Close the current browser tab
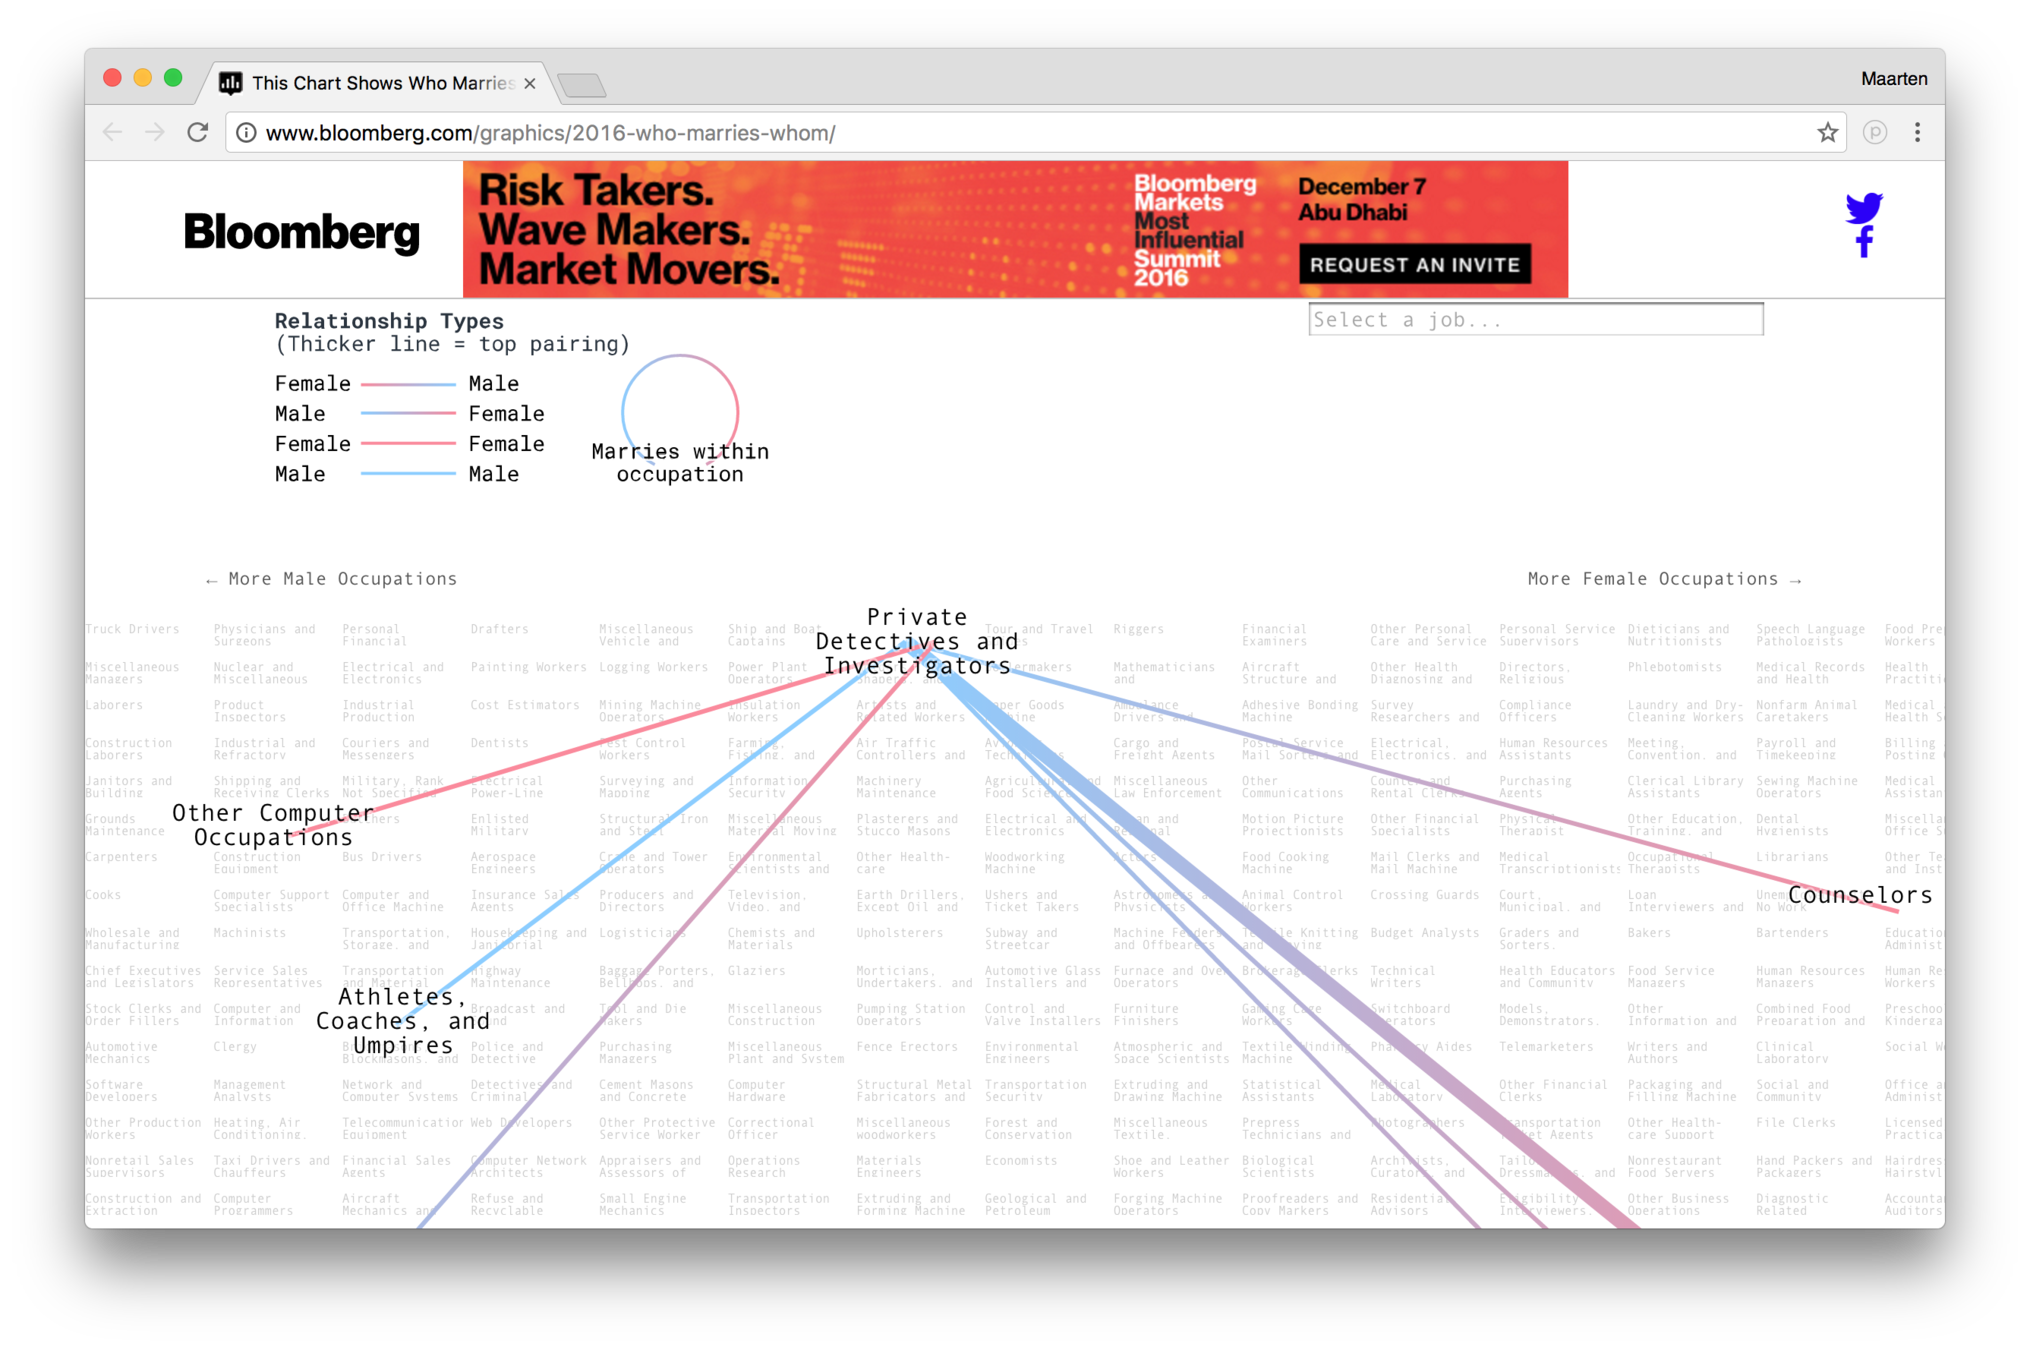 pyautogui.click(x=530, y=83)
